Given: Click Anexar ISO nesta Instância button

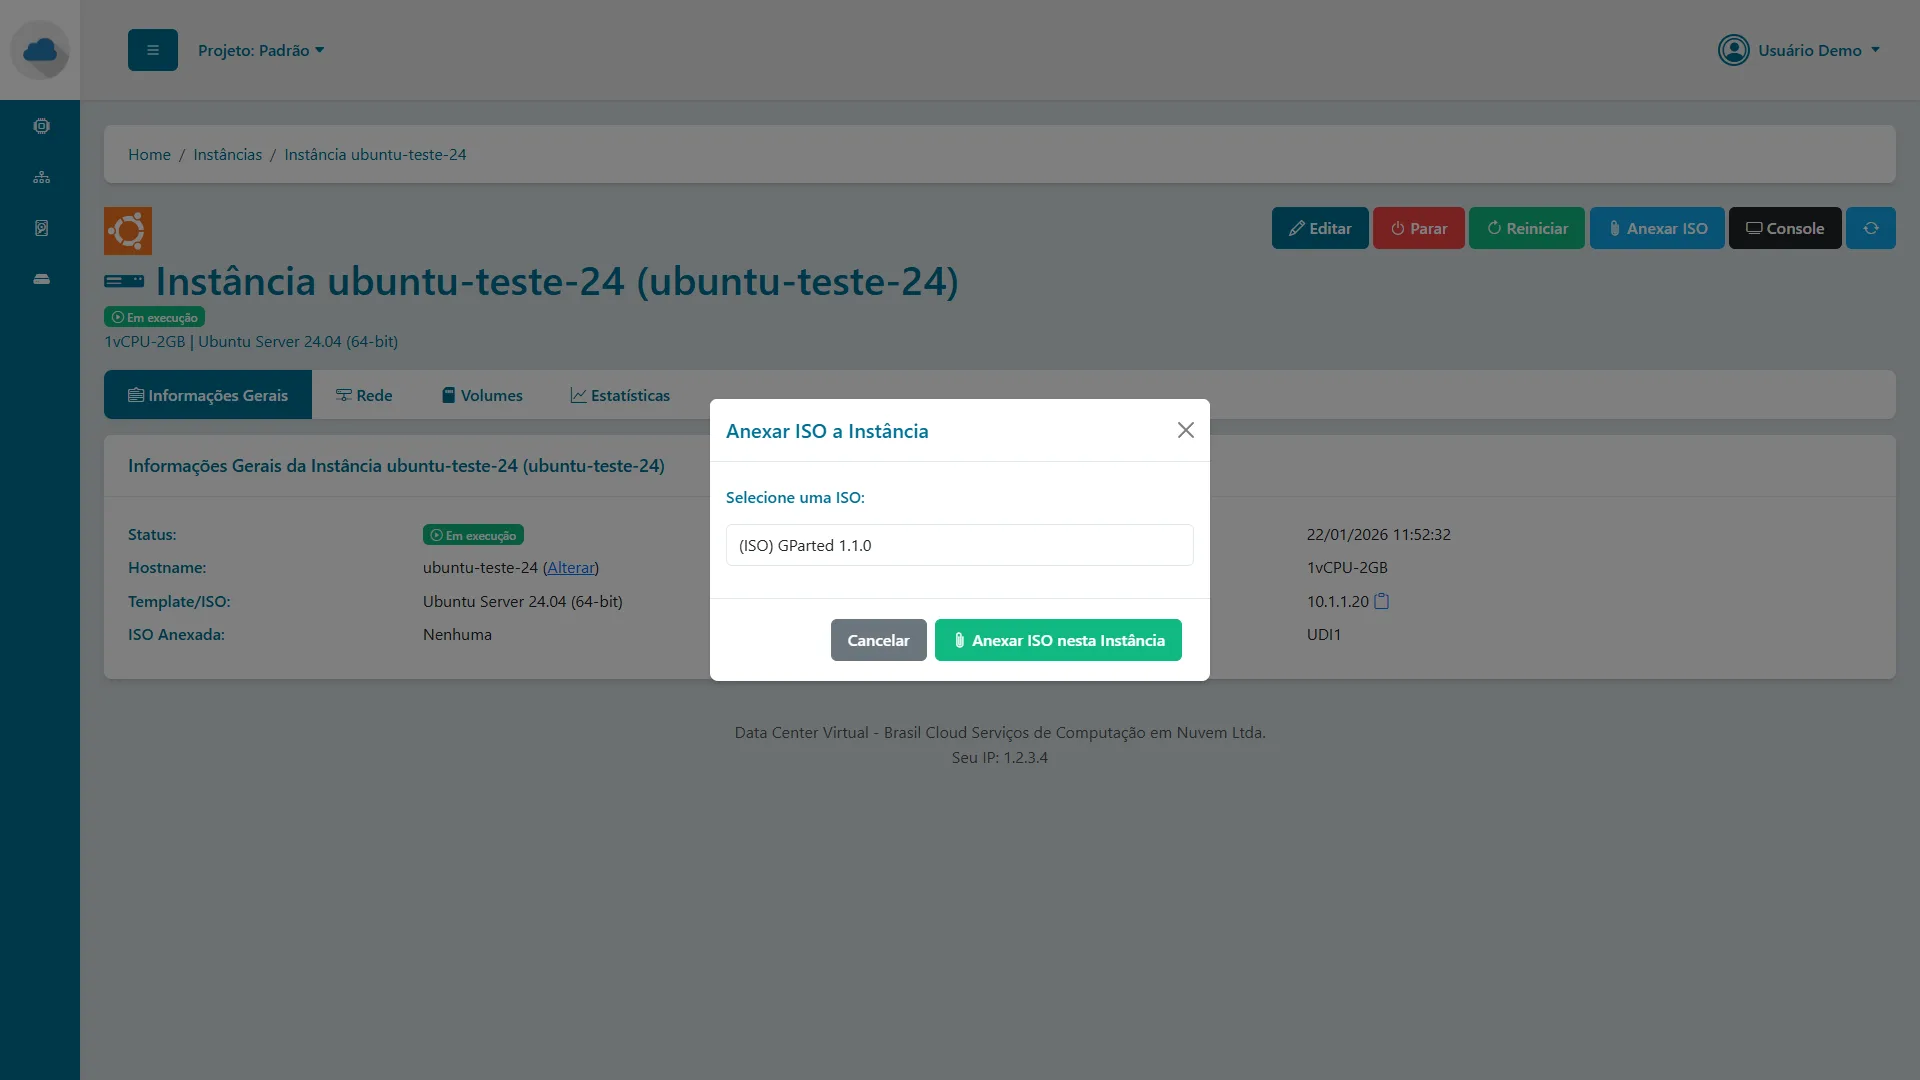Looking at the screenshot, I should [1058, 639].
